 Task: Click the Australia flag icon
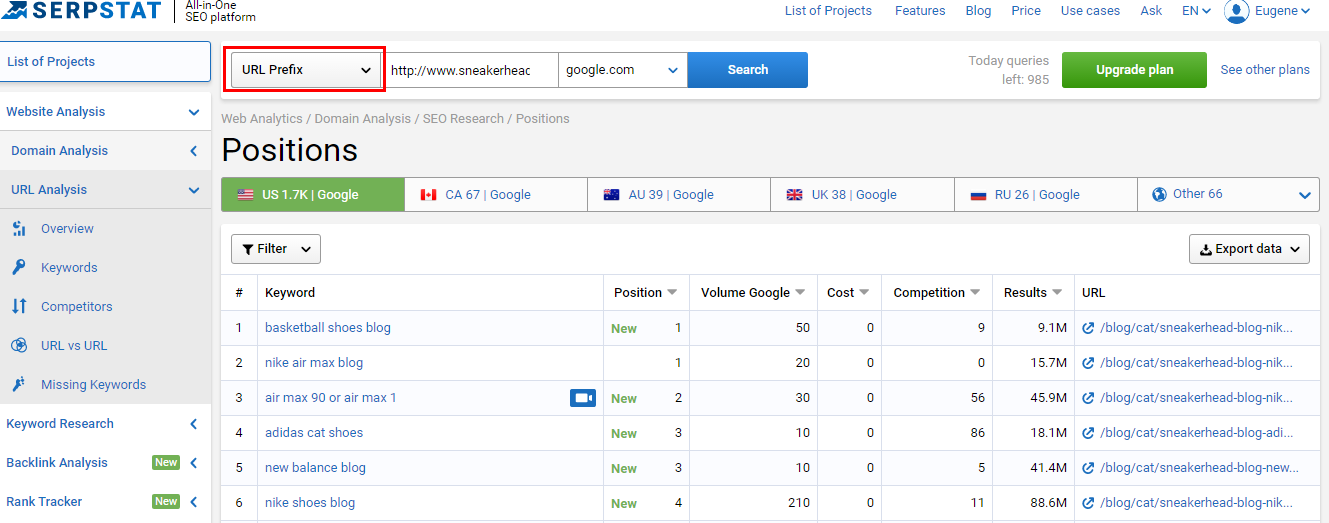coord(612,195)
